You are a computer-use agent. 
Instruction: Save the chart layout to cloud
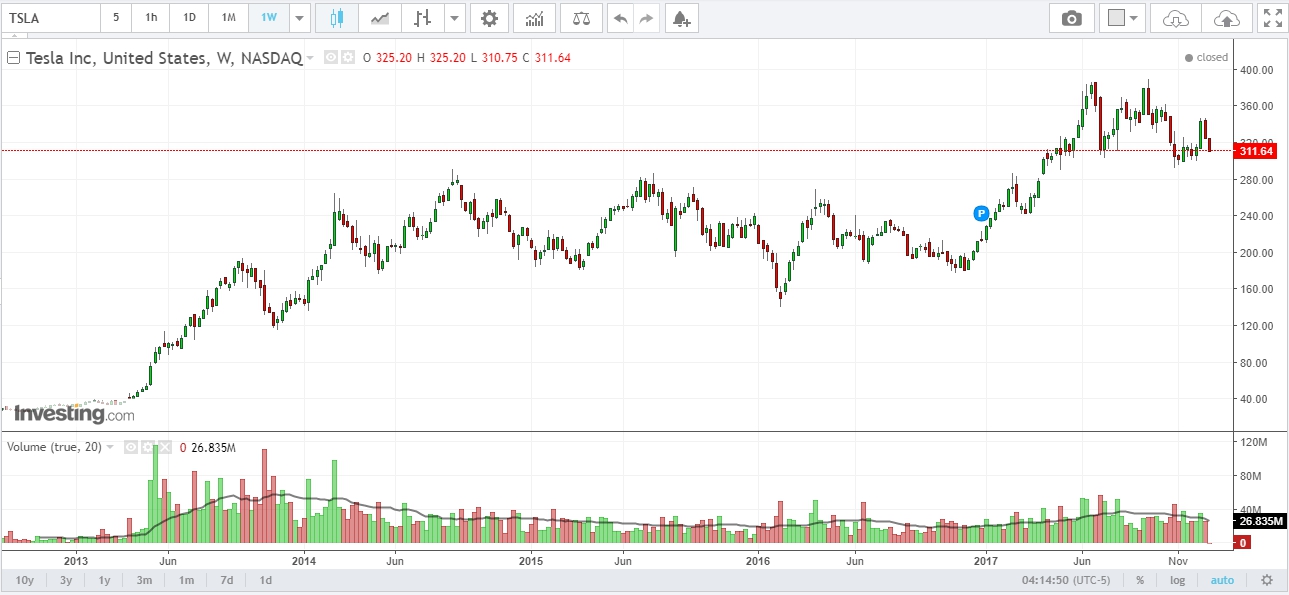(1226, 18)
